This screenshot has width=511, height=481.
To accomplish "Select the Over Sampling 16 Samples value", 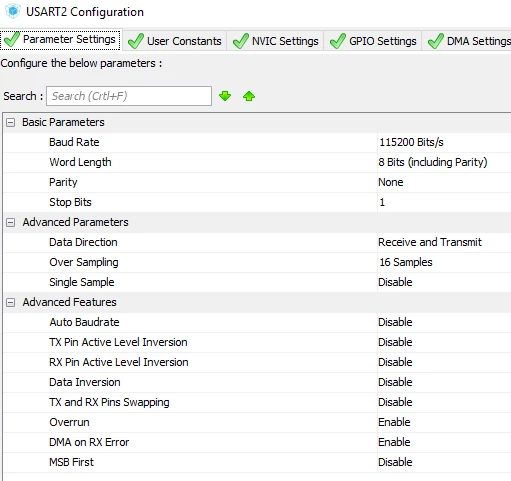I will (444, 262).
